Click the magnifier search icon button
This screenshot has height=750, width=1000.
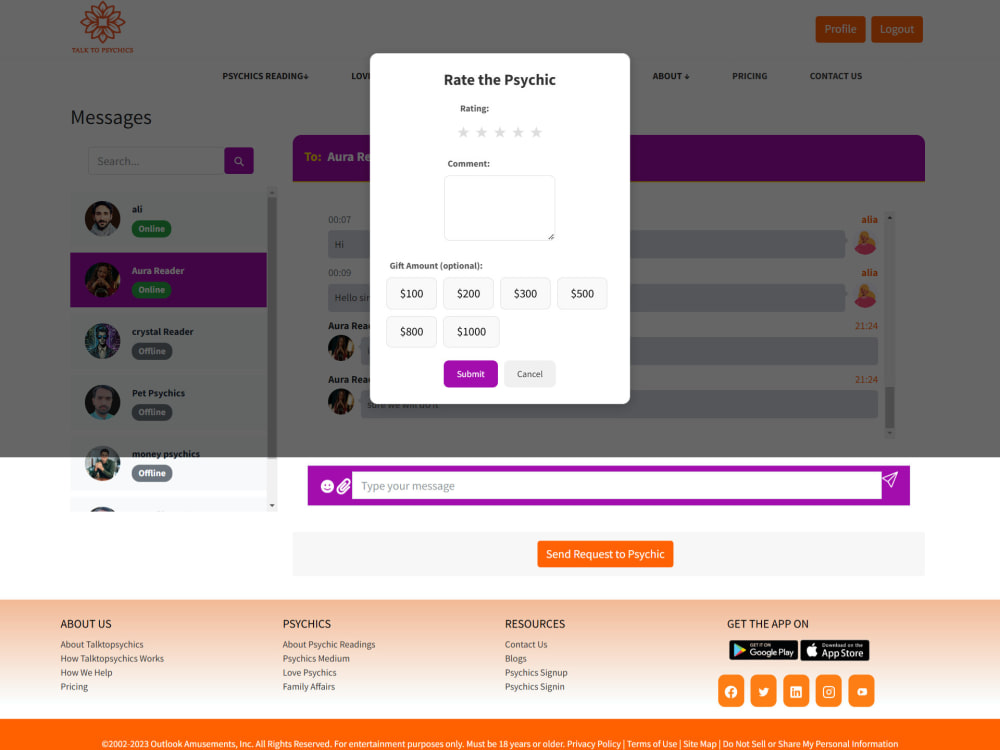(239, 161)
